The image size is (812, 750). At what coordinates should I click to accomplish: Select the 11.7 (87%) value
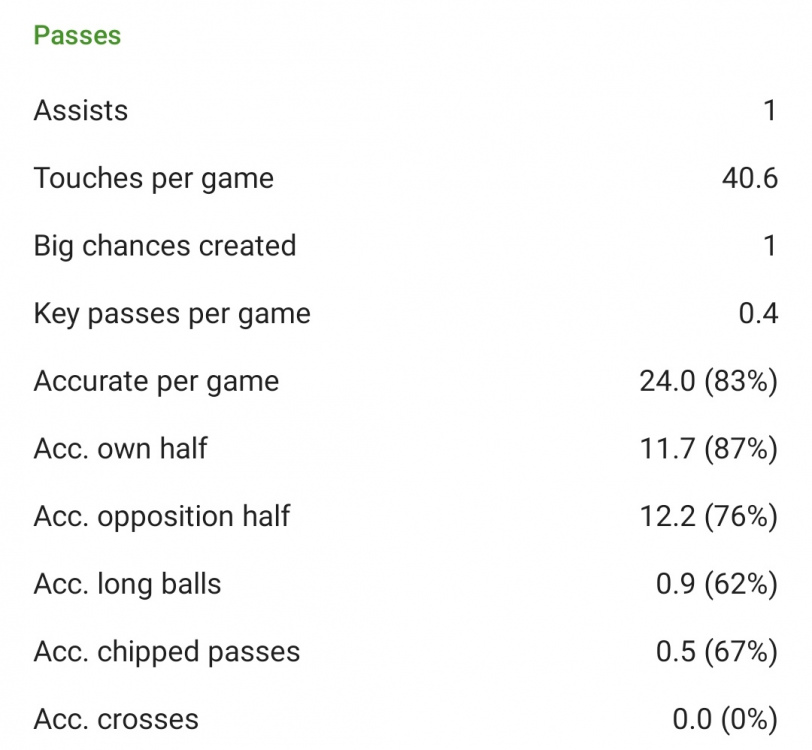point(708,449)
